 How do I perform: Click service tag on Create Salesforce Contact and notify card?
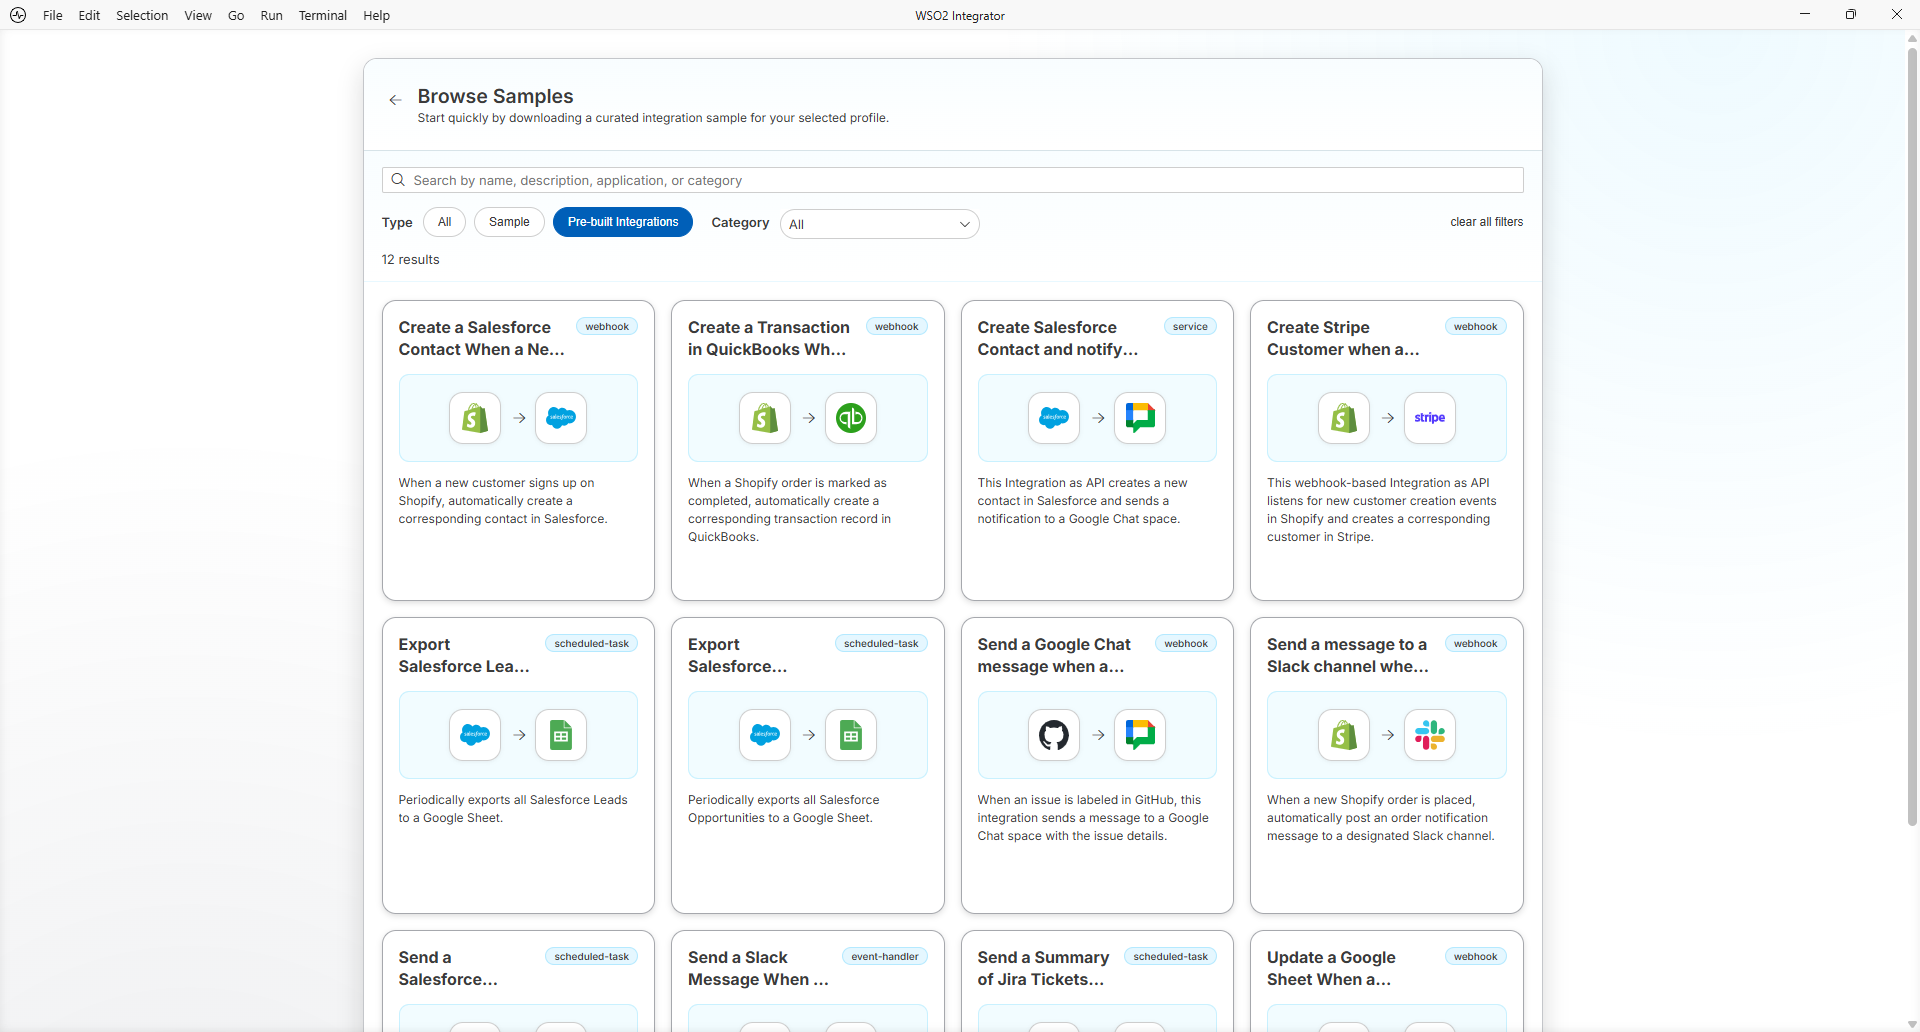(x=1190, y=327)
